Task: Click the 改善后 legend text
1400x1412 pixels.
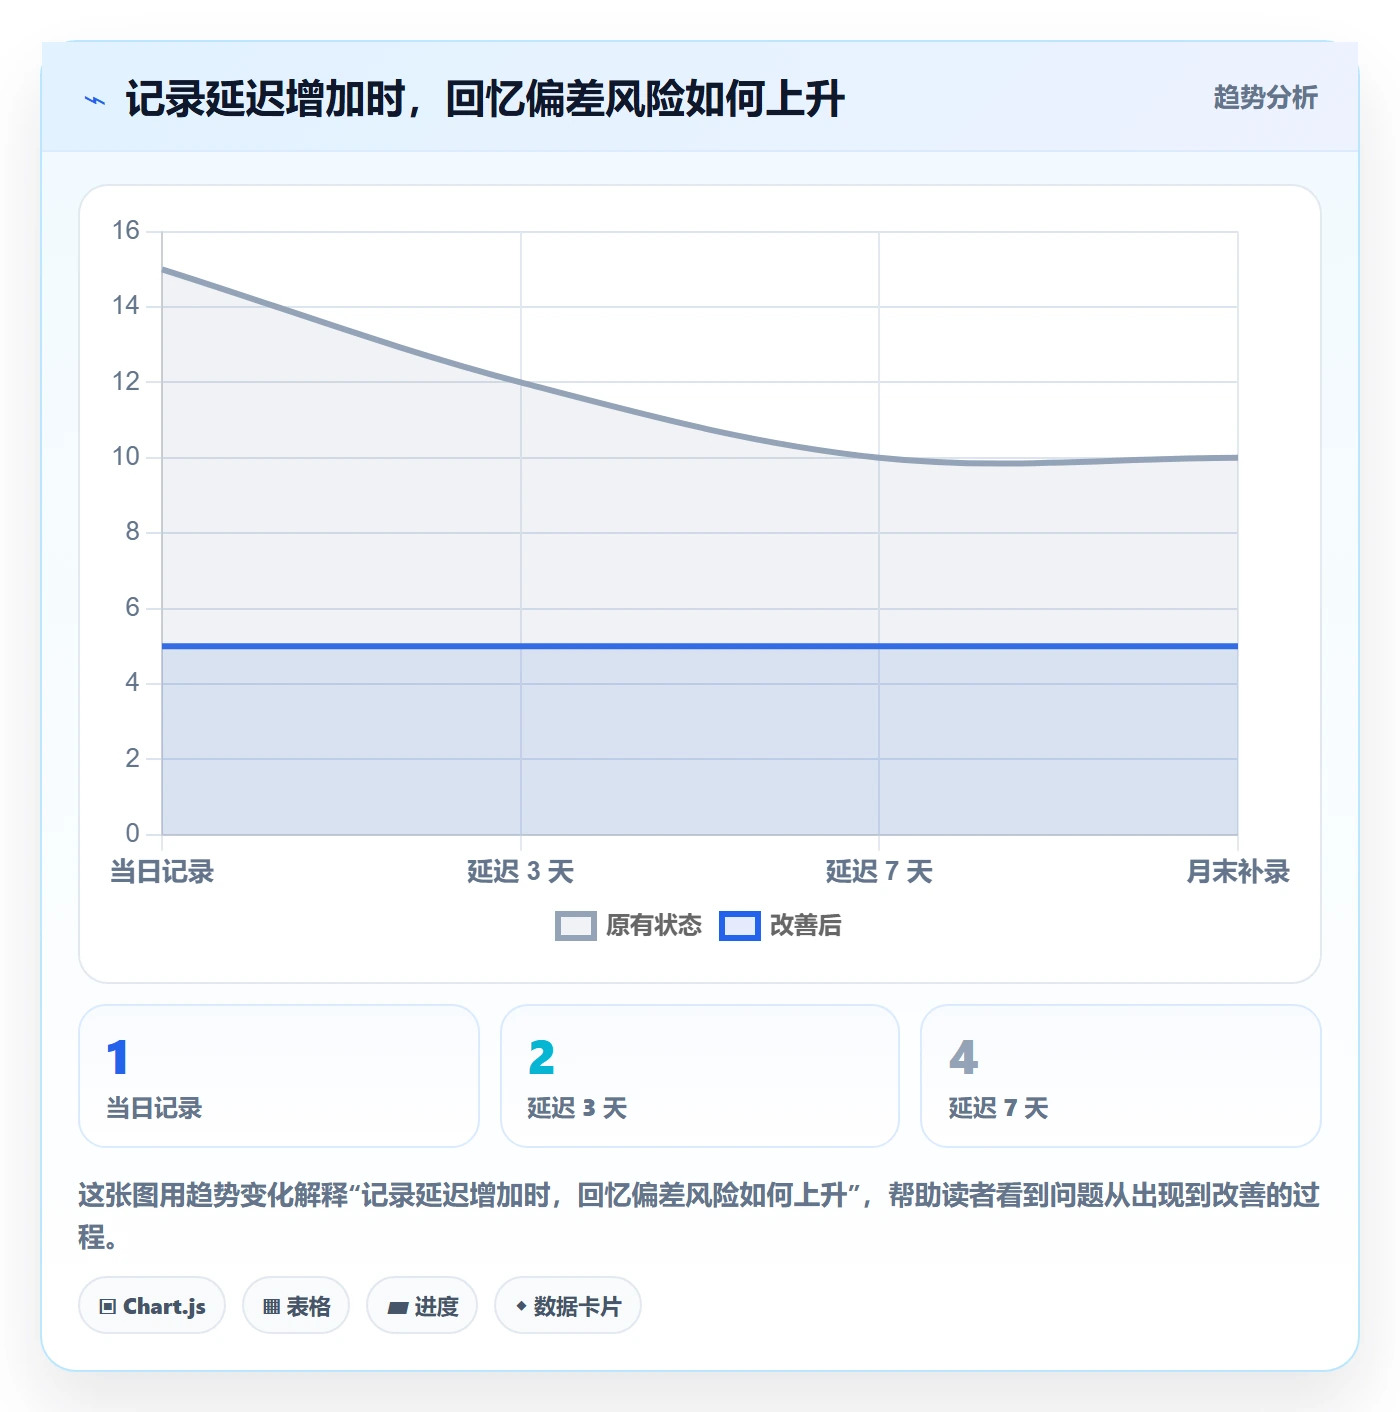Action: [806, 926]
